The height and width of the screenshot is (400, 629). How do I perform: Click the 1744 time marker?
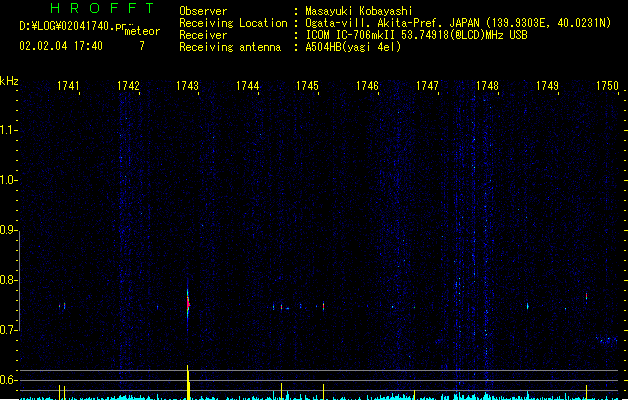coord(248,86)
